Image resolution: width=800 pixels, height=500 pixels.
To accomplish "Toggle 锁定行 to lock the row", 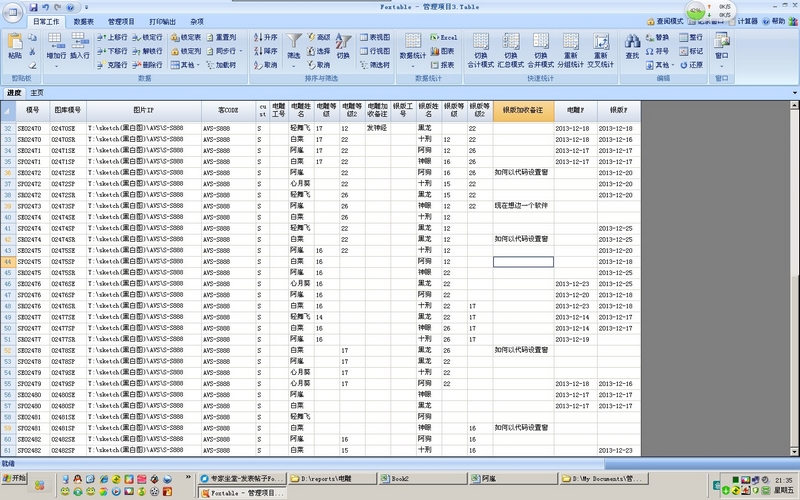I will point(146,37).
